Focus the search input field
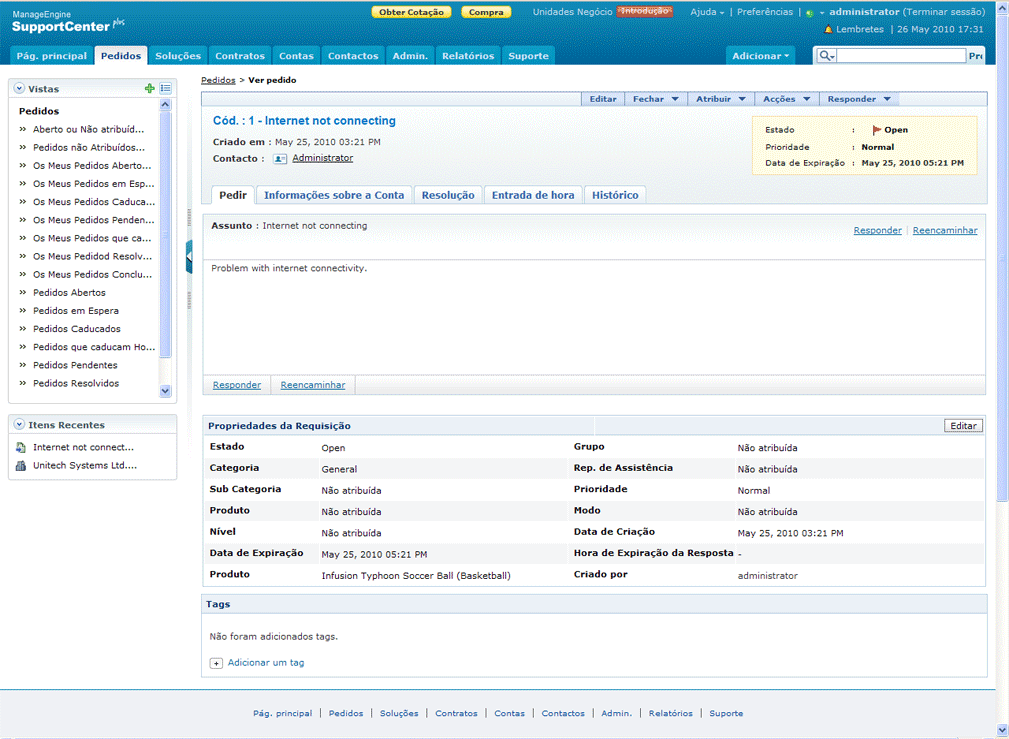This screenshot has width=1009, height=739. pyautogui.click(x=901, y=56)
